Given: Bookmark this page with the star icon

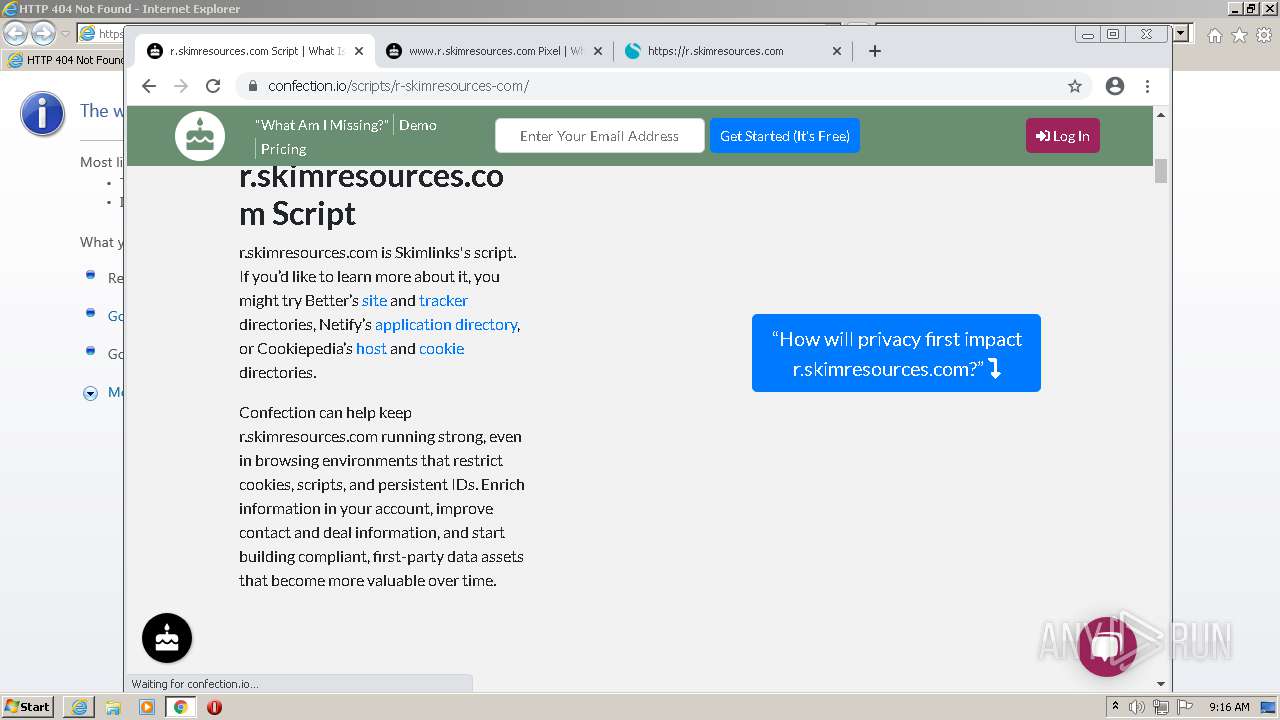Looking at the screenshot, I should pyautogui.click(x=1075, y=86).
